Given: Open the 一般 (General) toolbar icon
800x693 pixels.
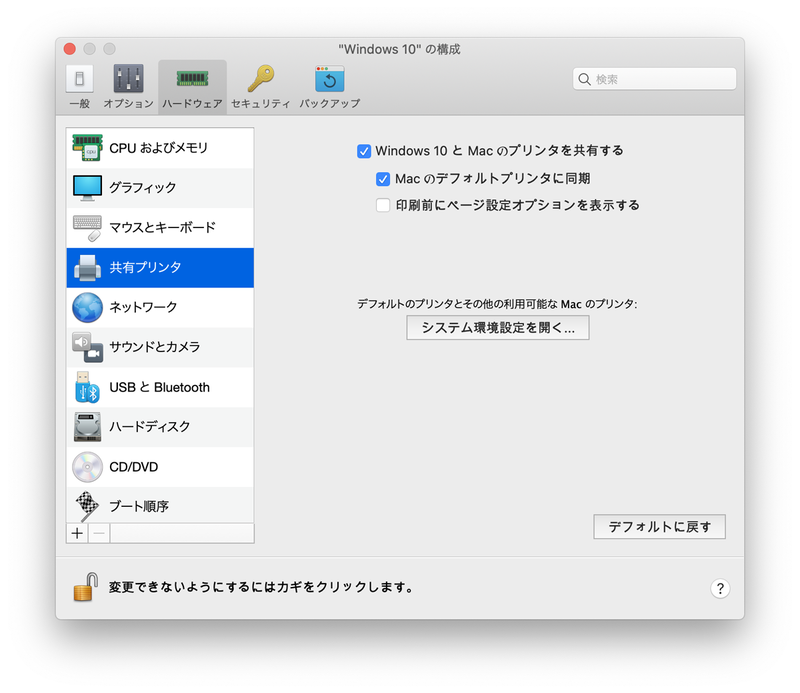Looking at the screenshot, I should (80, 79).
